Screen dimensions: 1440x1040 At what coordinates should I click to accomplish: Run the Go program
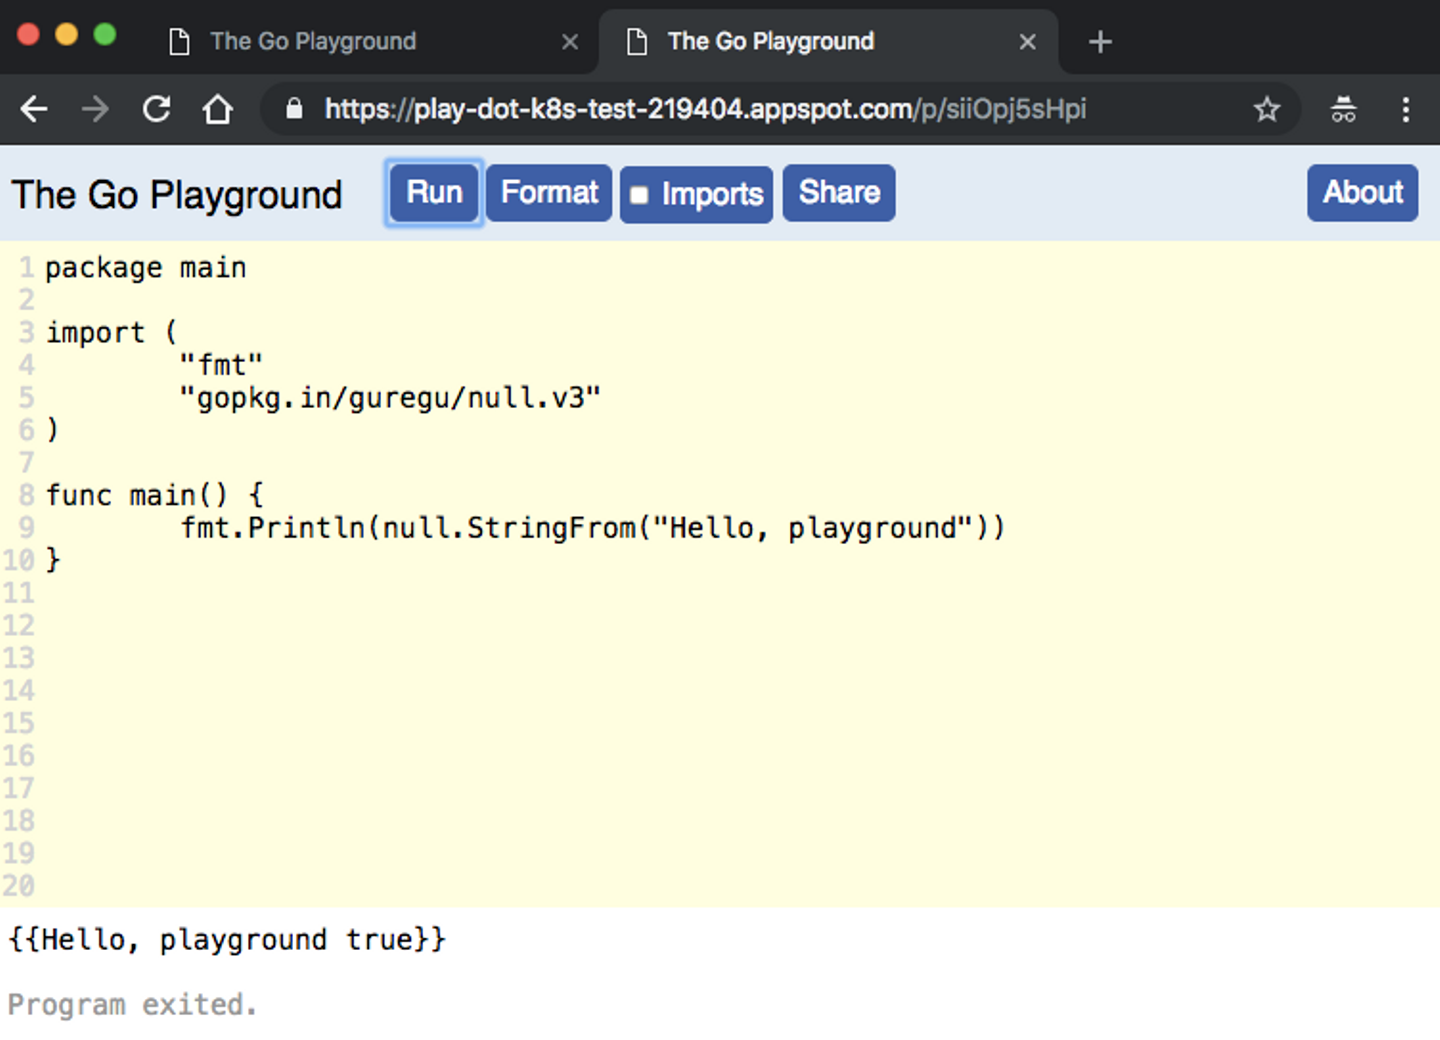click(434, 193)
